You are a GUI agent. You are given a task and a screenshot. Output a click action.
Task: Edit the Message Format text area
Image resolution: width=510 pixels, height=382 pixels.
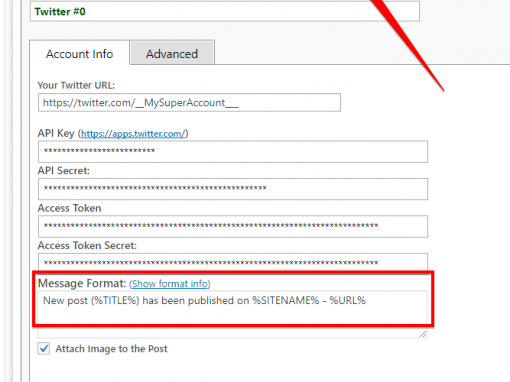(232, 314)
